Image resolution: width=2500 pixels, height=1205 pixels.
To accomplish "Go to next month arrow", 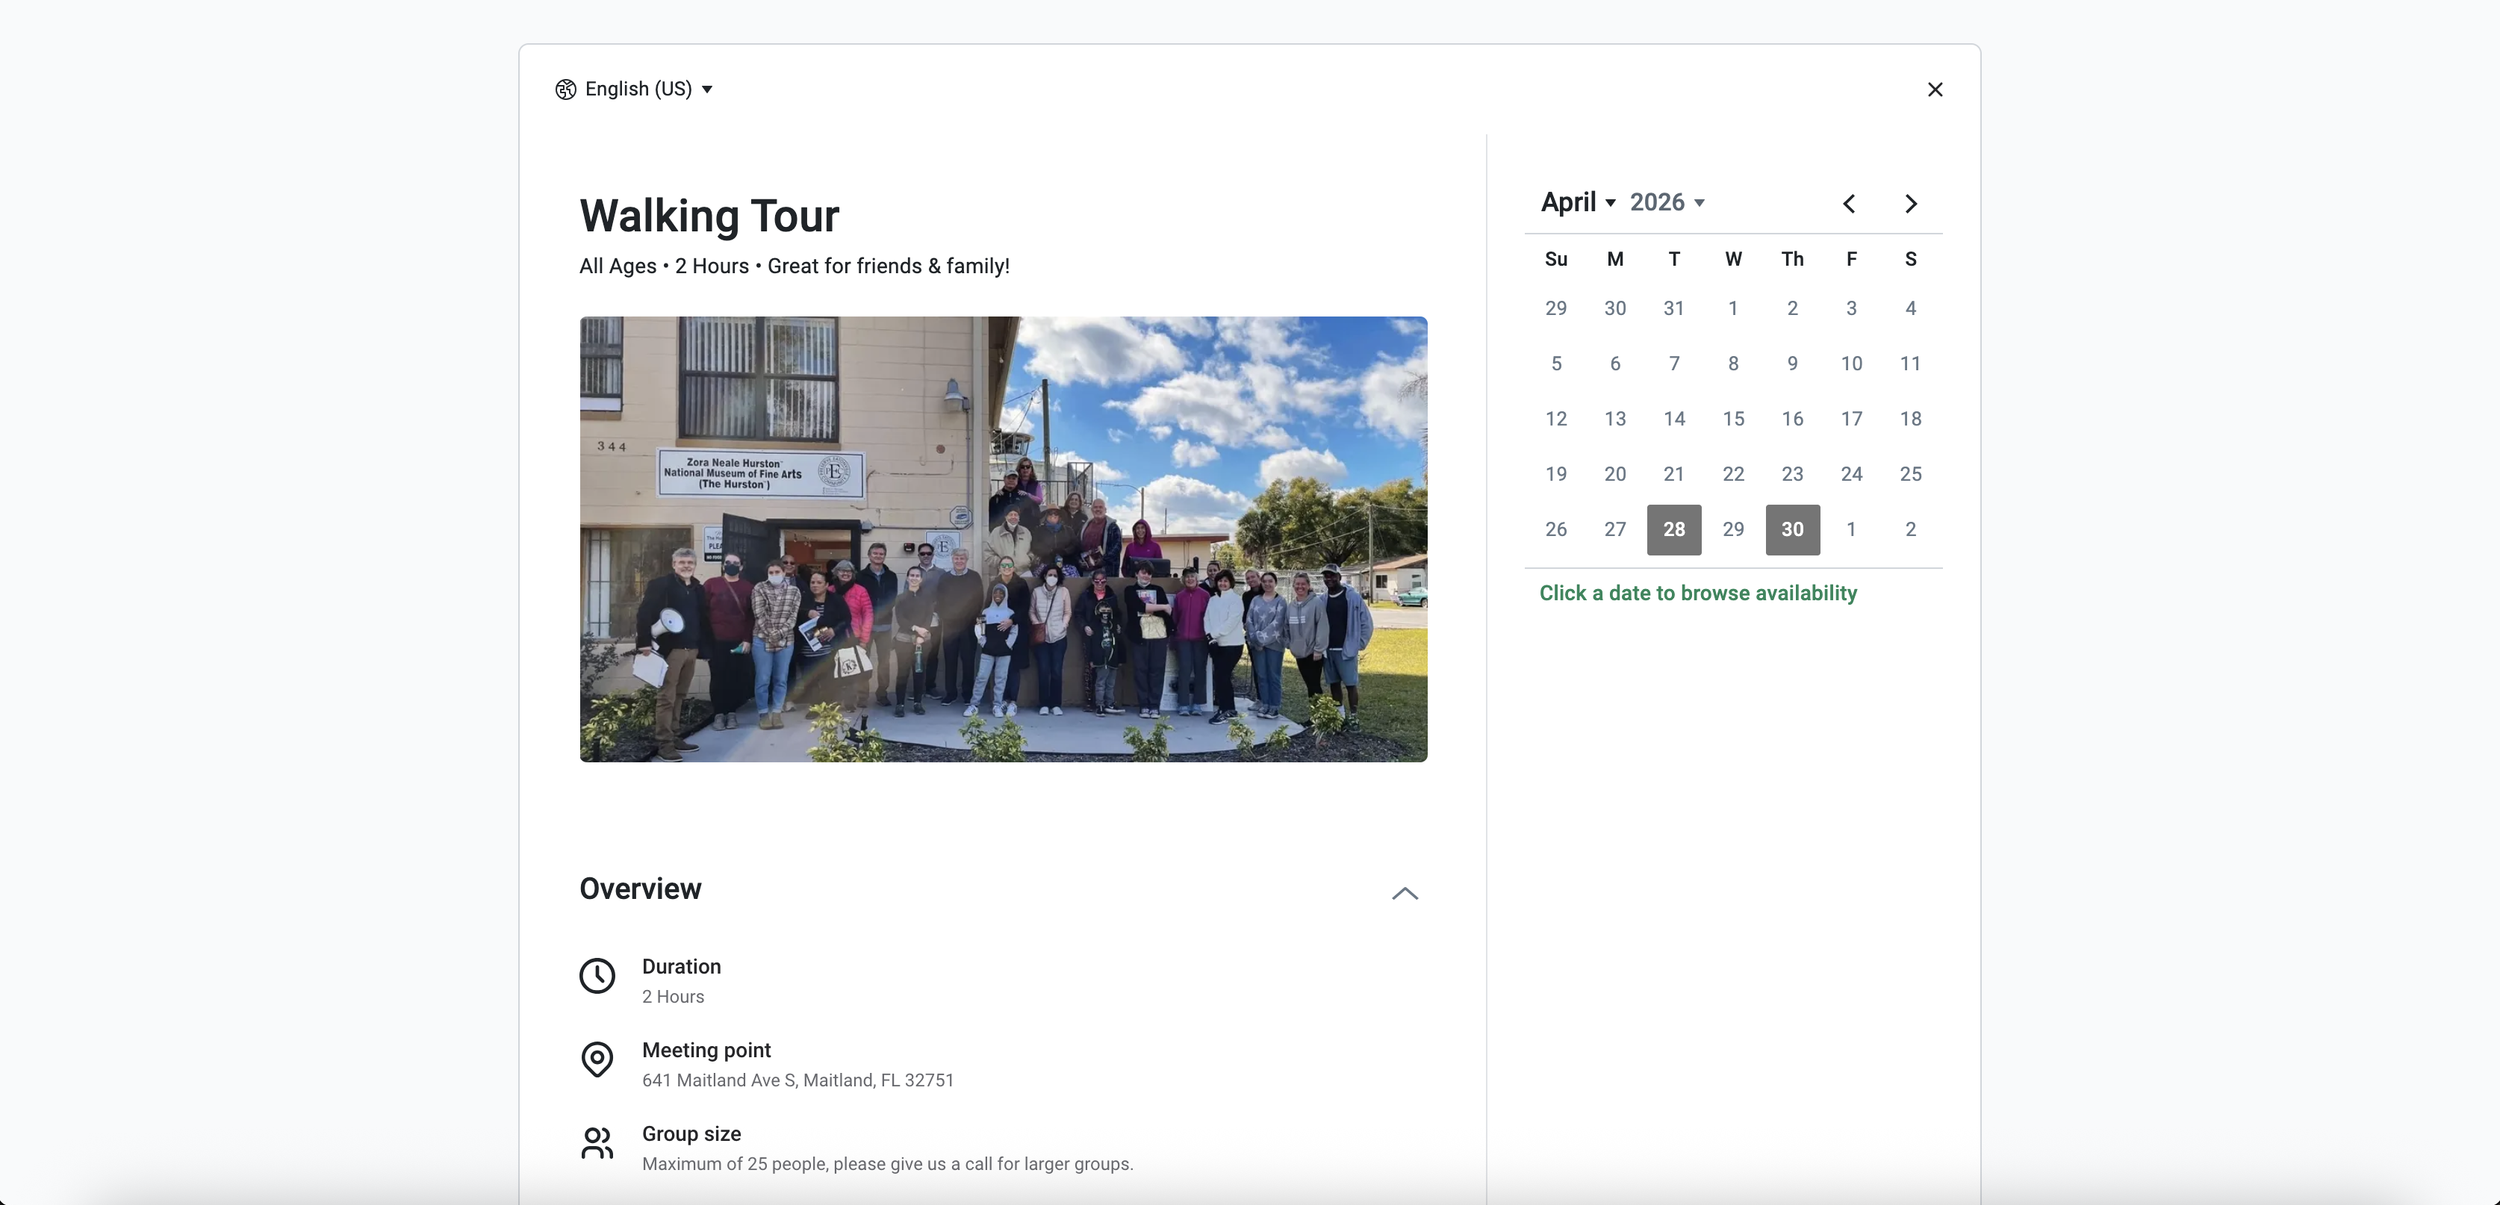I will point(1910,204).
